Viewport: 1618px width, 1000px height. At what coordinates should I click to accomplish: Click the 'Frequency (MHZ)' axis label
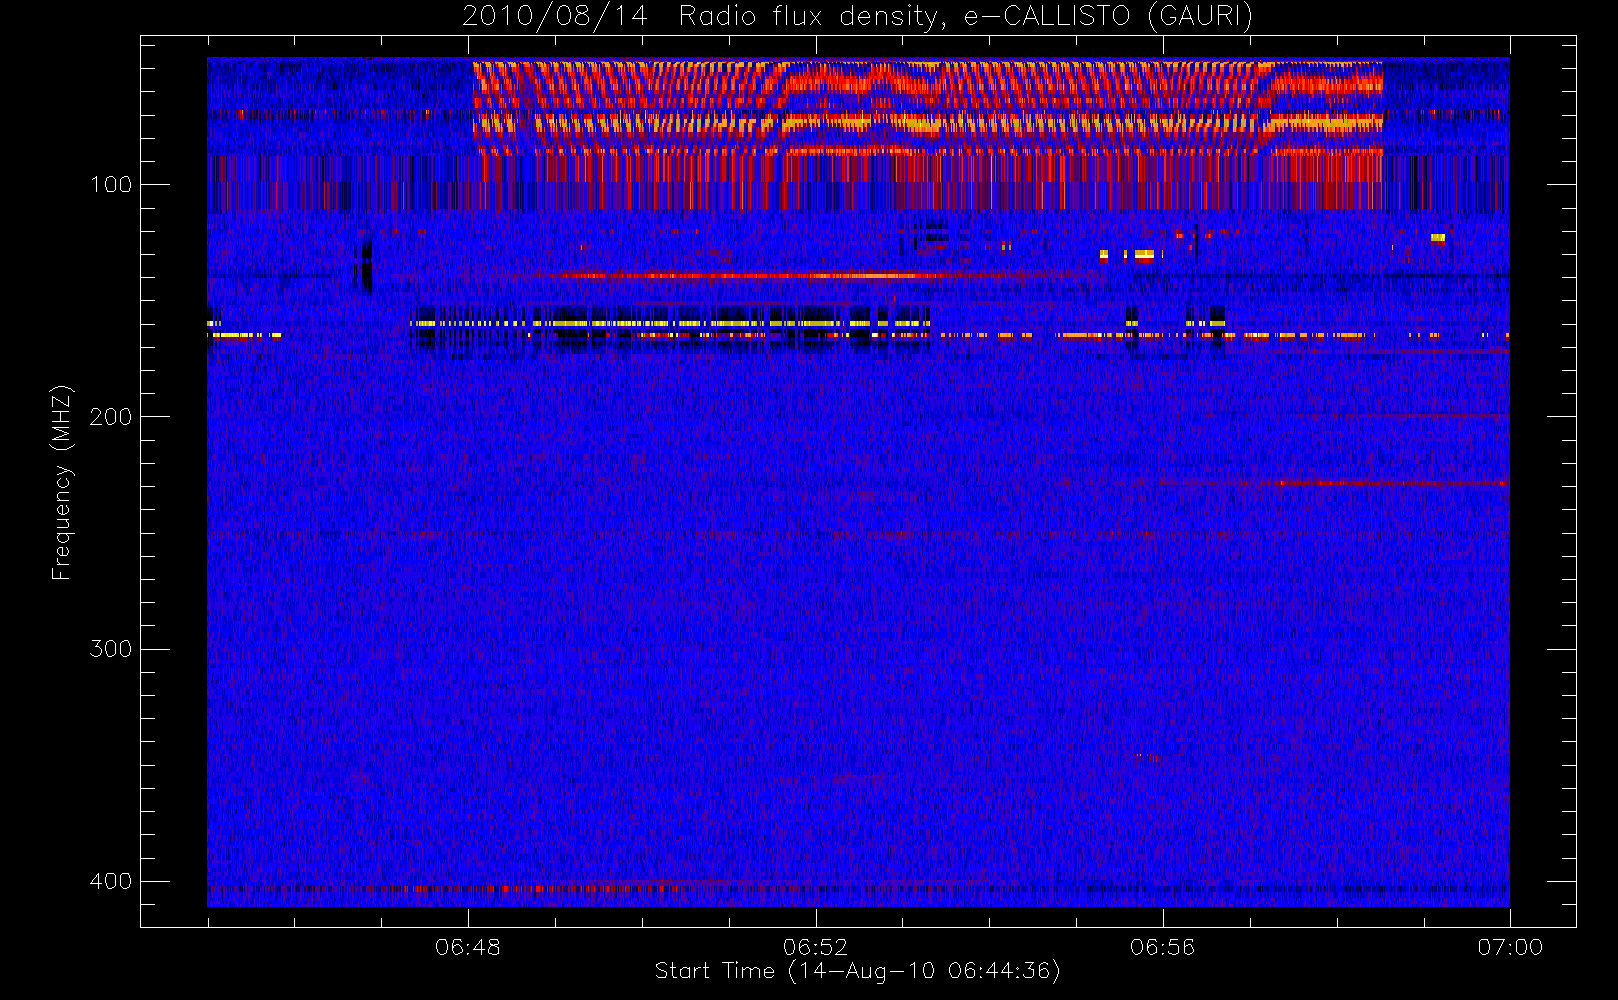click(62, 482)
